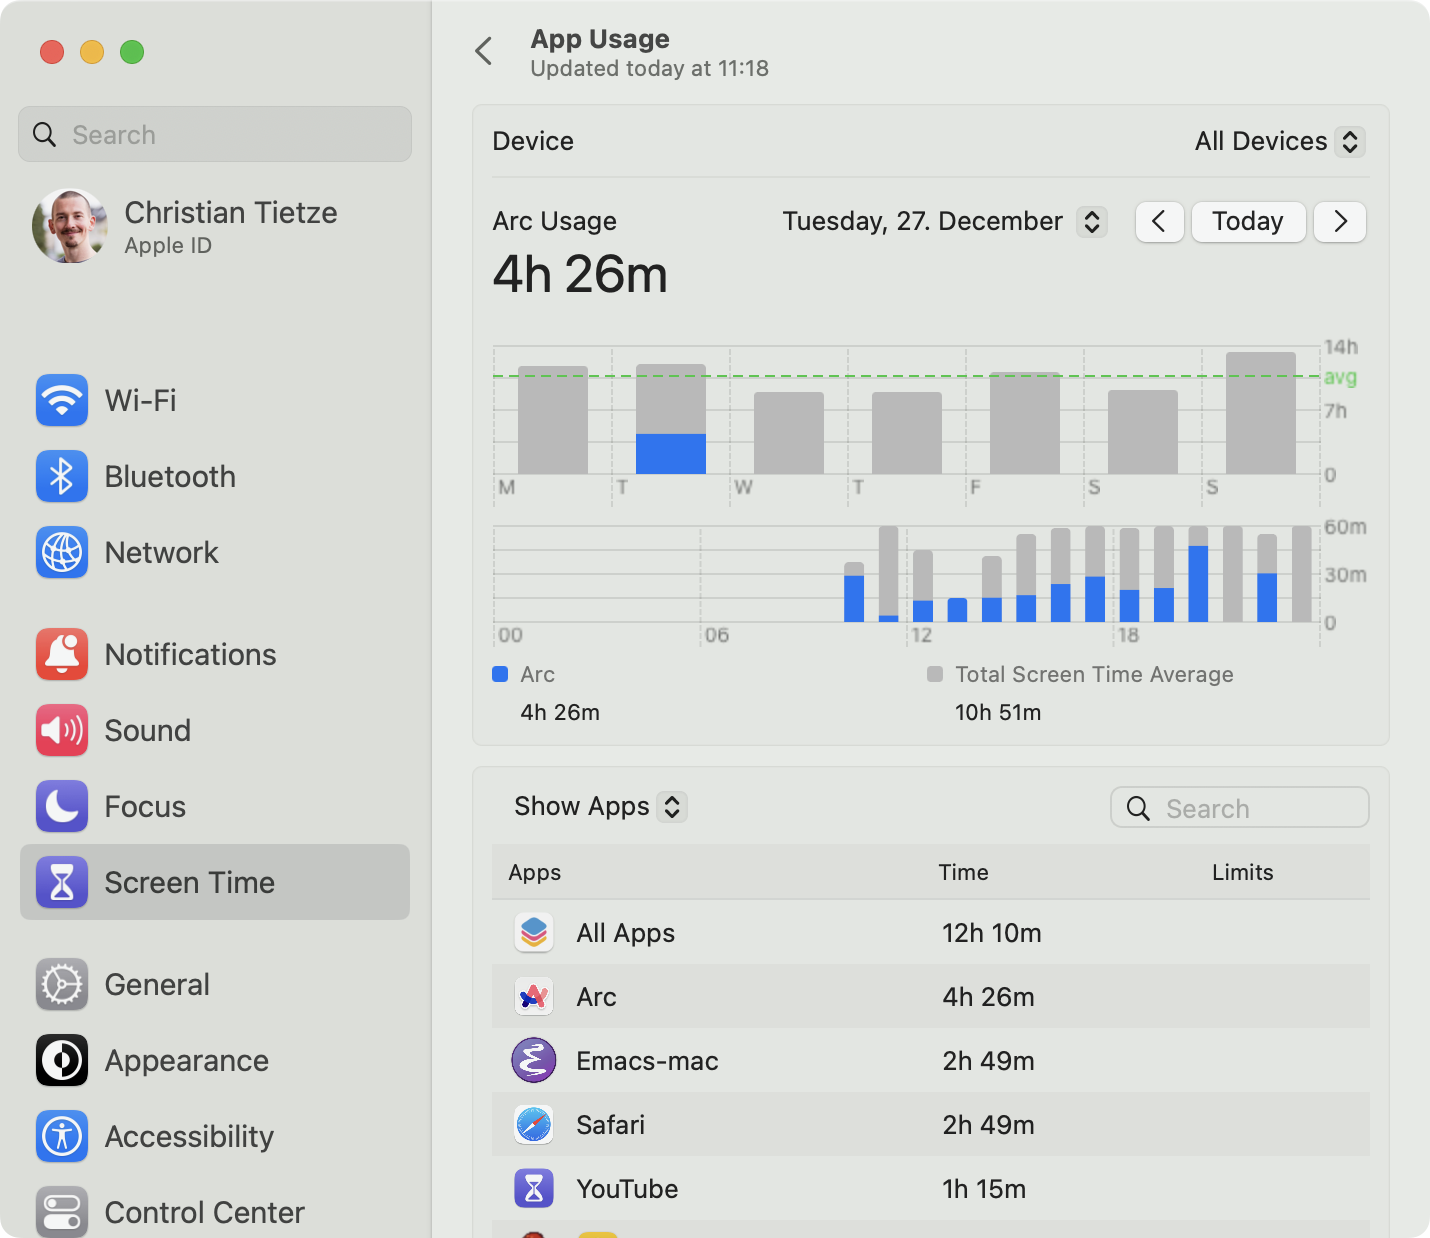This screenshot has height=1238, width=1430.
Task: Click the Emacs-mac app icon
Action: coord(533,1060)
